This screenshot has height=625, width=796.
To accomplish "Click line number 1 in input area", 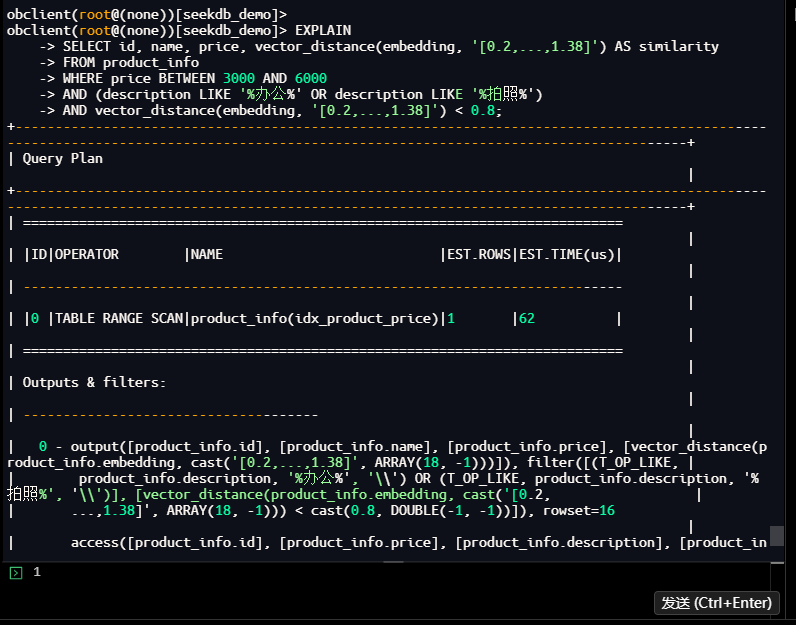I will tap(37, 572).
